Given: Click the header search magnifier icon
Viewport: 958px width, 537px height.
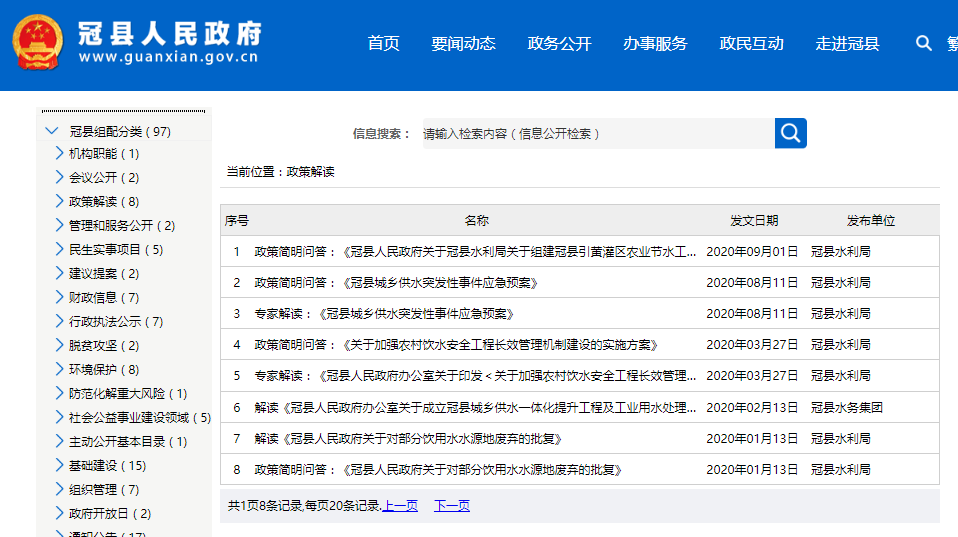Looking at the screenshot, I should click(x=923, y=43).
